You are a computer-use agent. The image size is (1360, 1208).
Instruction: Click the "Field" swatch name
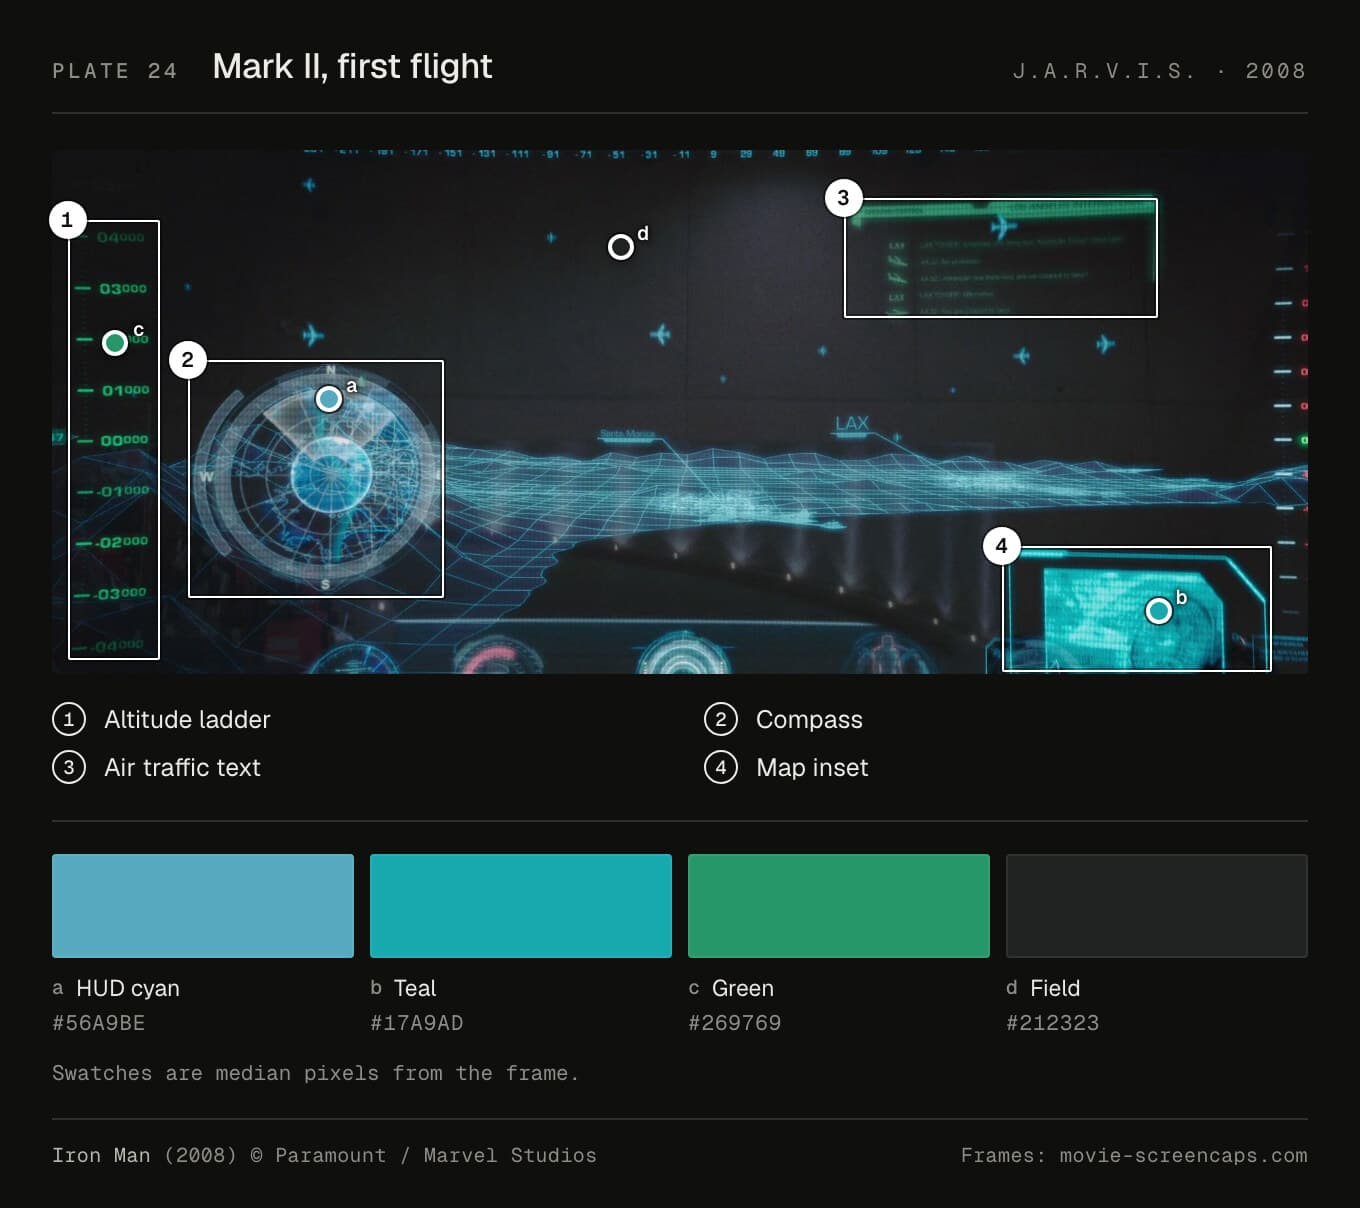tap(1055, 988)
